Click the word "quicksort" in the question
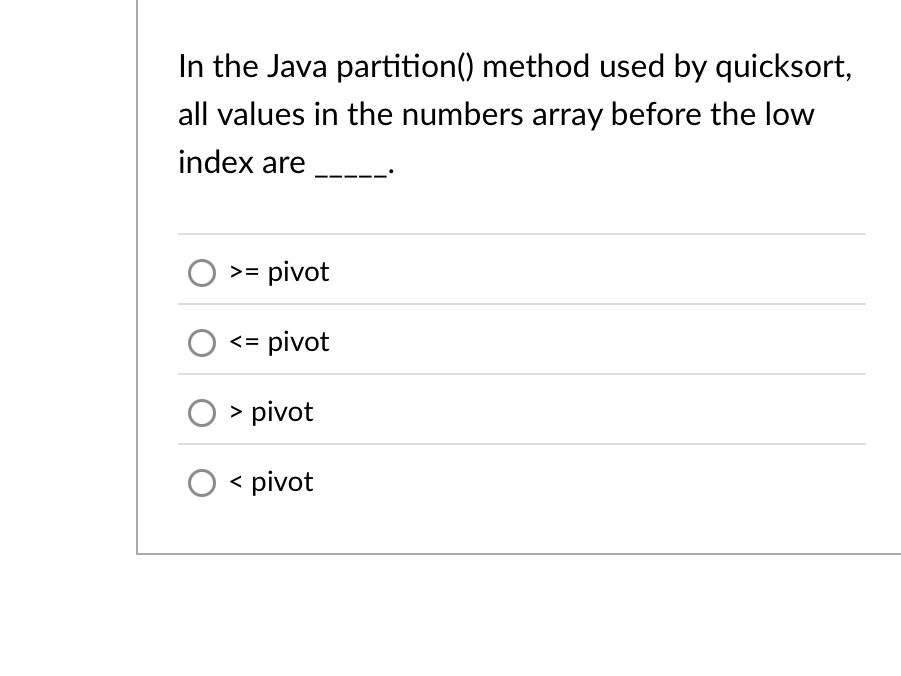Image resolution: width=901 pixels, height=676 pixels. [780, 67]
